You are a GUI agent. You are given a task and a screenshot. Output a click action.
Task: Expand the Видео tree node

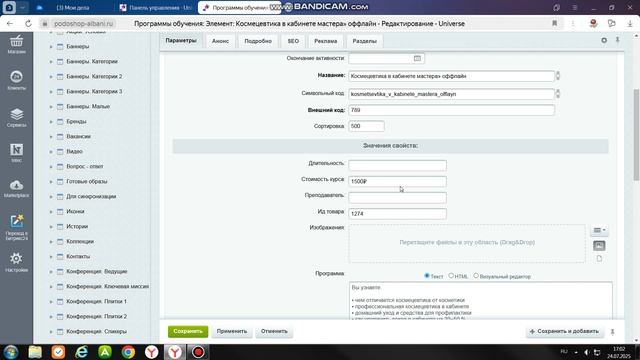tap(51, 151)
